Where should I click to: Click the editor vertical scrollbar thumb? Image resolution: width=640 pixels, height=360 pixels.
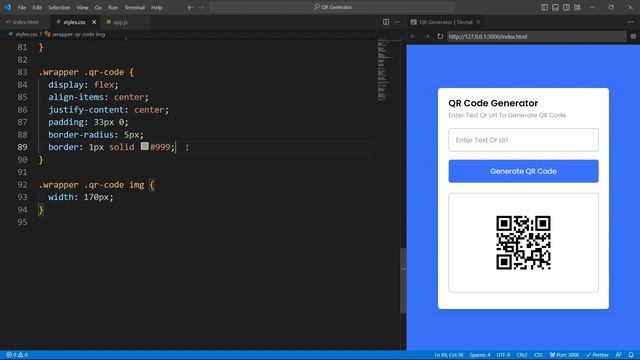click(403, 280)
